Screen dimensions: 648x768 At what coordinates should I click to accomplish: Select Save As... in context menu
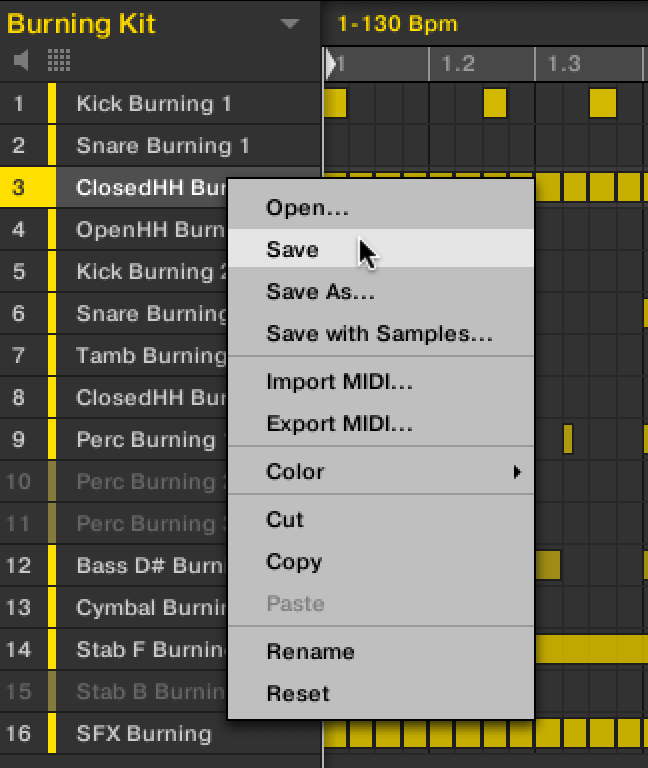coord(320,292)
